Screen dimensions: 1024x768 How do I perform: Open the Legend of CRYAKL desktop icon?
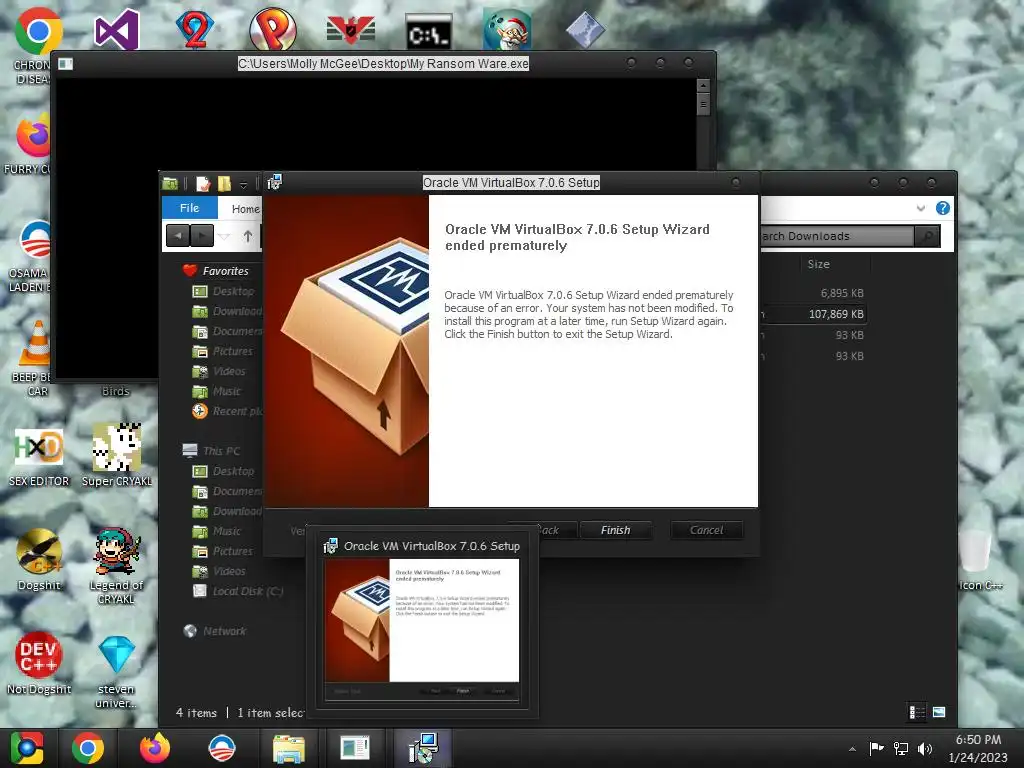tap(116, 566)
